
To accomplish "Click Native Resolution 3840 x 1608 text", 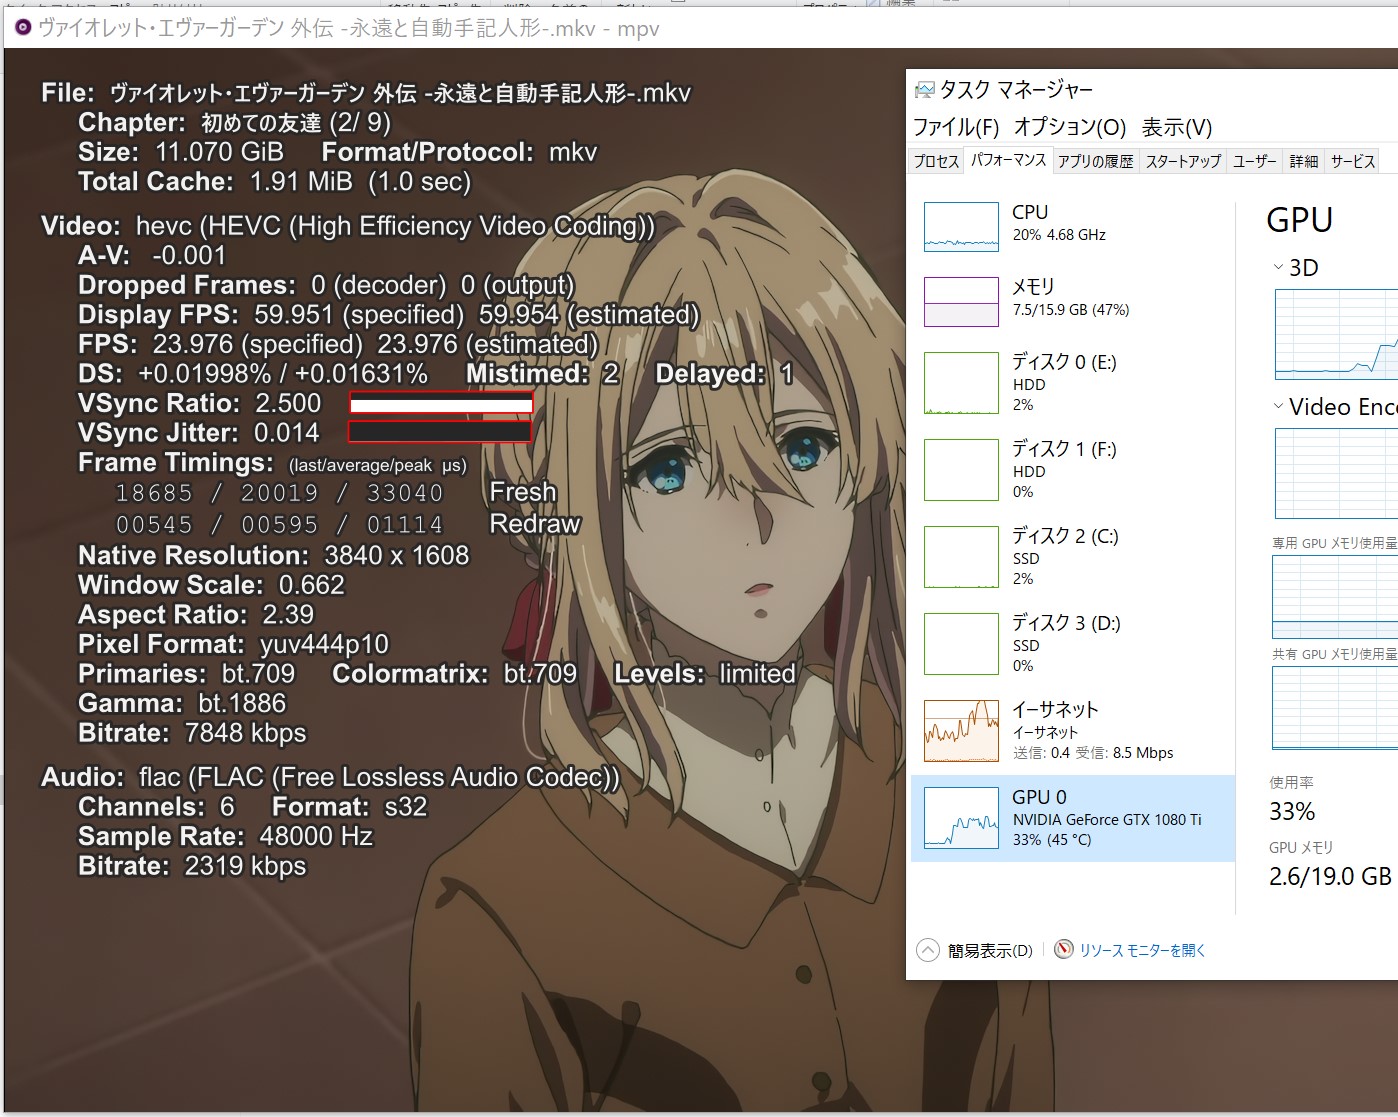I will [x=273, y=555].
